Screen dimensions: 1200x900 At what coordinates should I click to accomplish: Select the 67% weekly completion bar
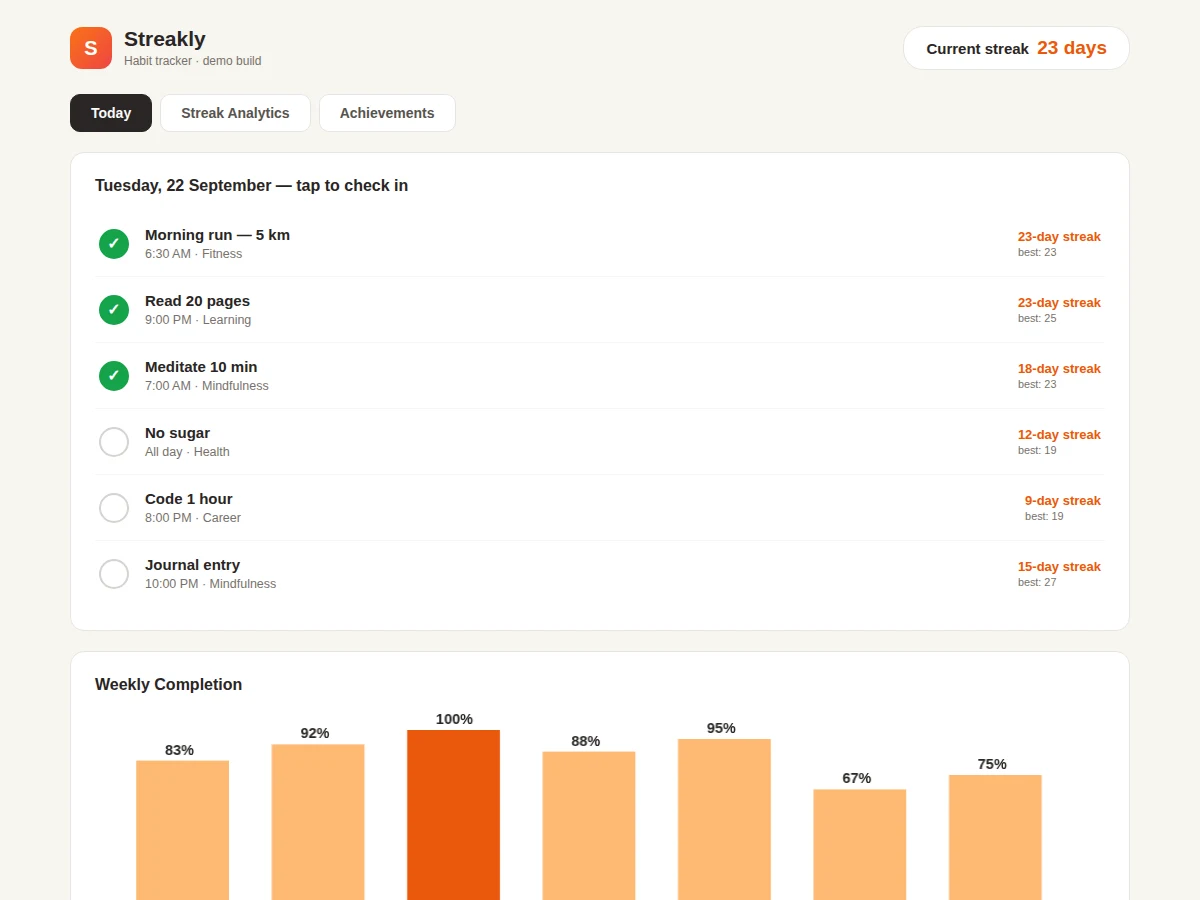click(x=860, y=845)
